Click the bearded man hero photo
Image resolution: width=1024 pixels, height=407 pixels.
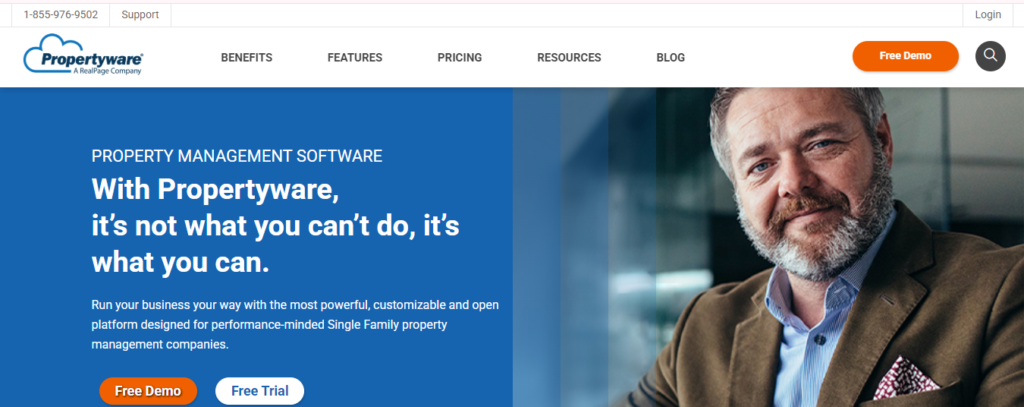(768, 247)
